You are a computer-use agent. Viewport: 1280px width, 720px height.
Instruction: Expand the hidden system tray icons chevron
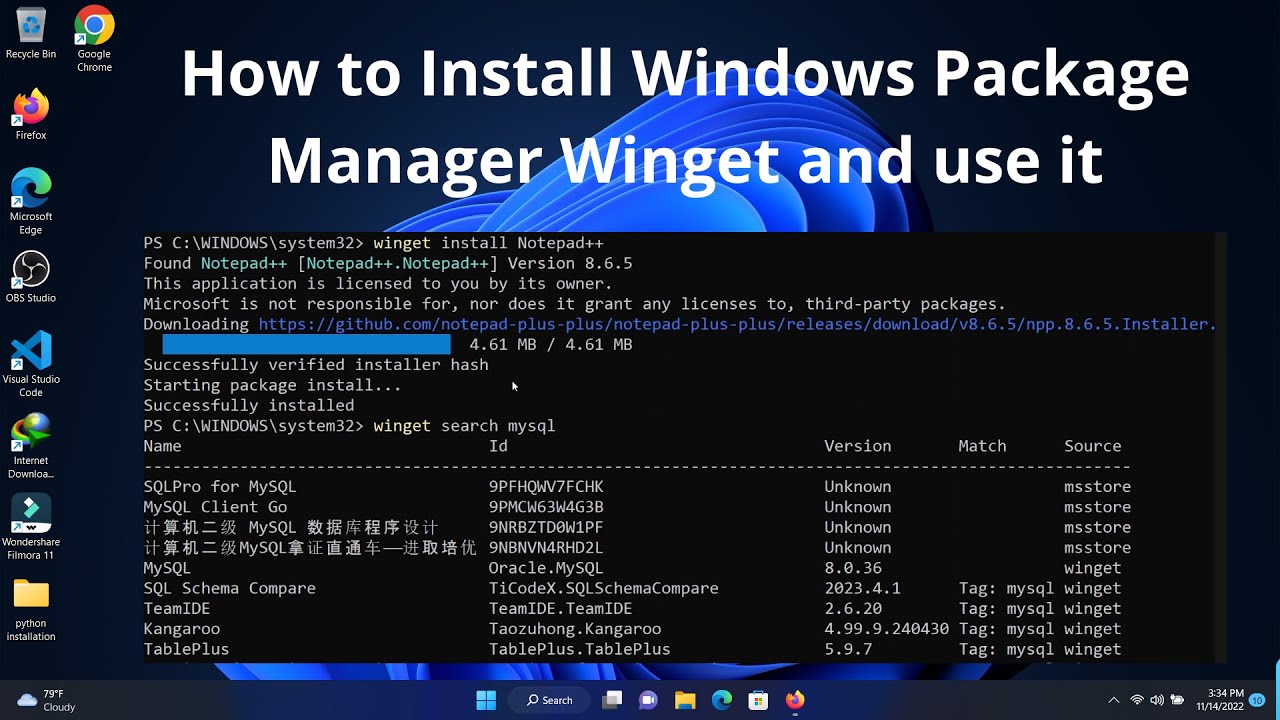tap(1114, 700)
